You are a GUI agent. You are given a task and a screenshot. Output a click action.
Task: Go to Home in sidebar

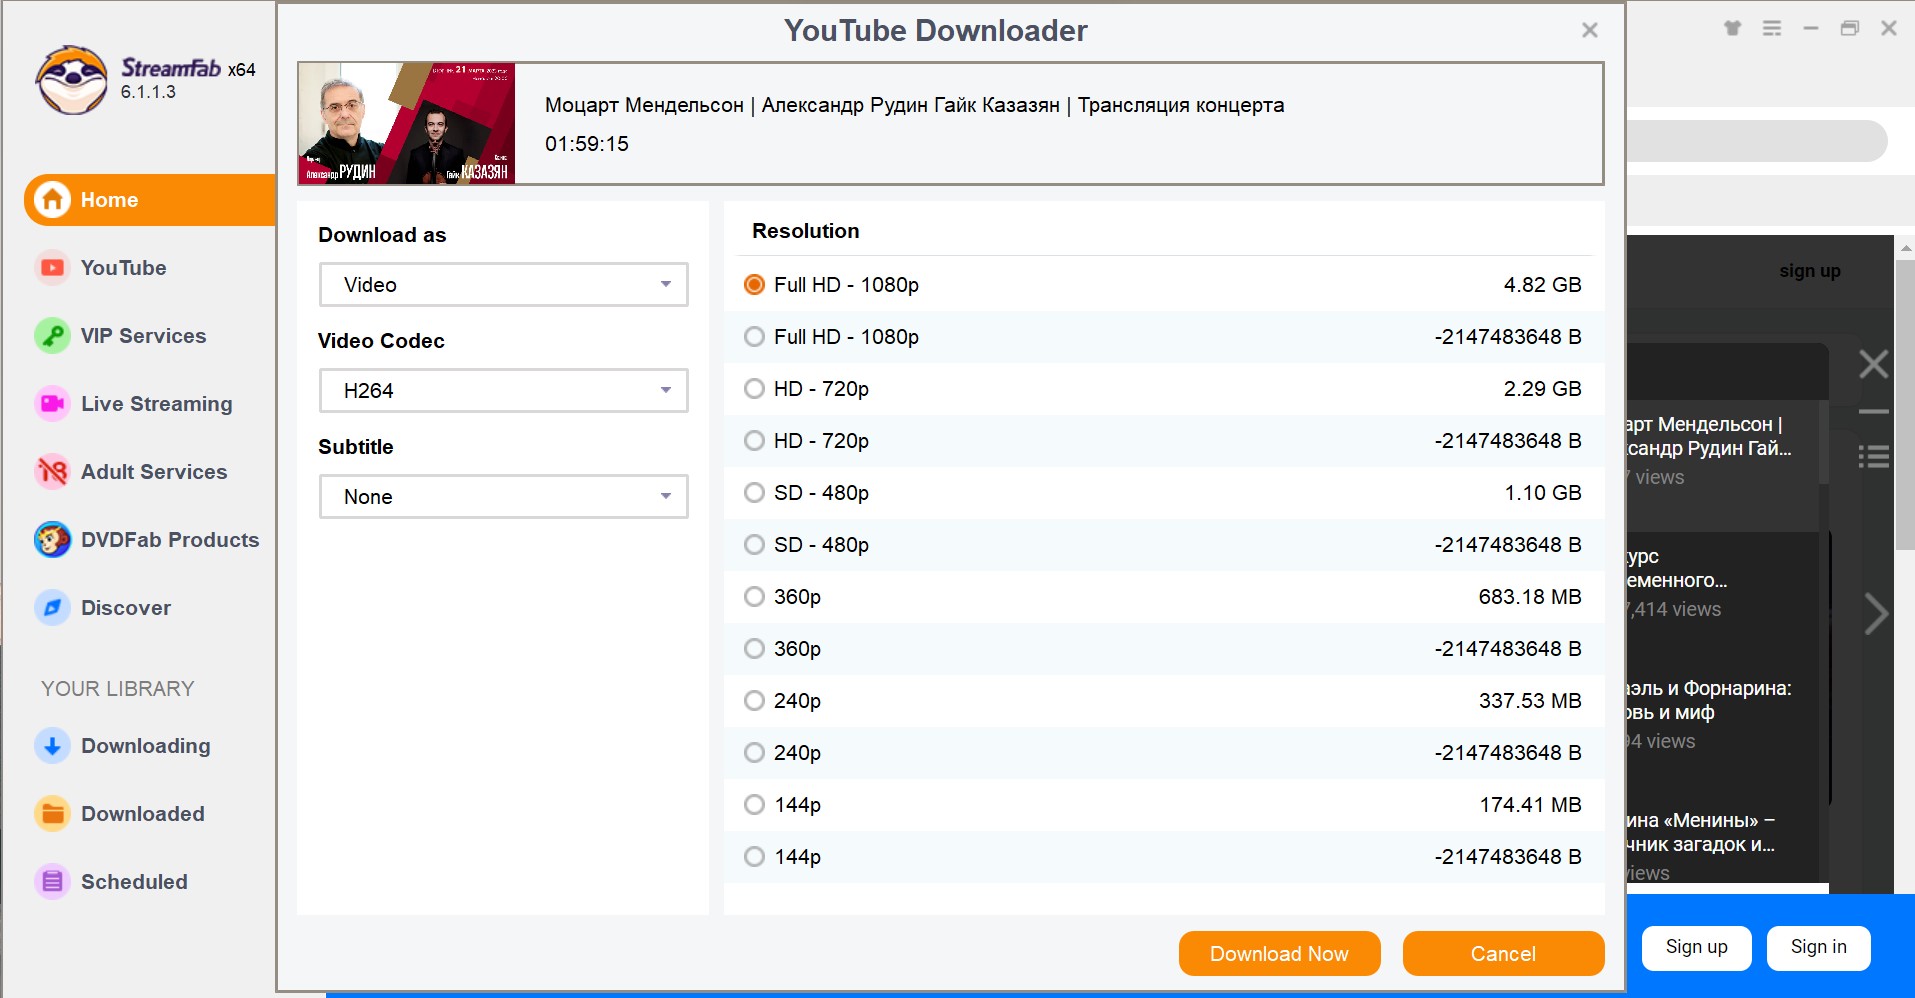pyautogui.click(x=150, y=200)
